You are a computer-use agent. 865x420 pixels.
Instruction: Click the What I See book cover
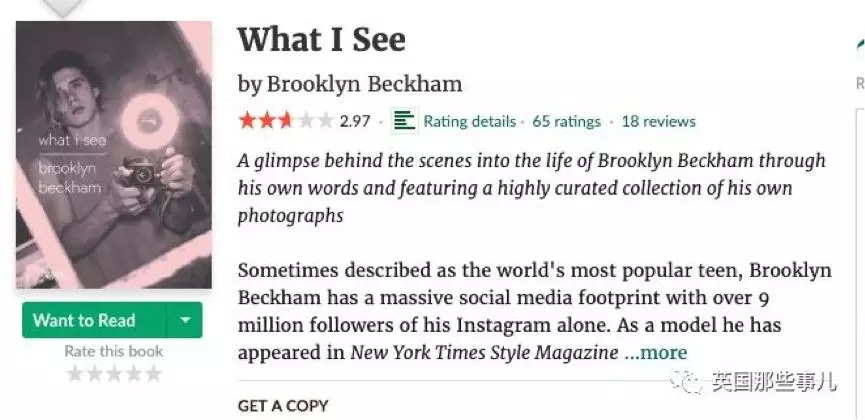click(x=114, y=155)
